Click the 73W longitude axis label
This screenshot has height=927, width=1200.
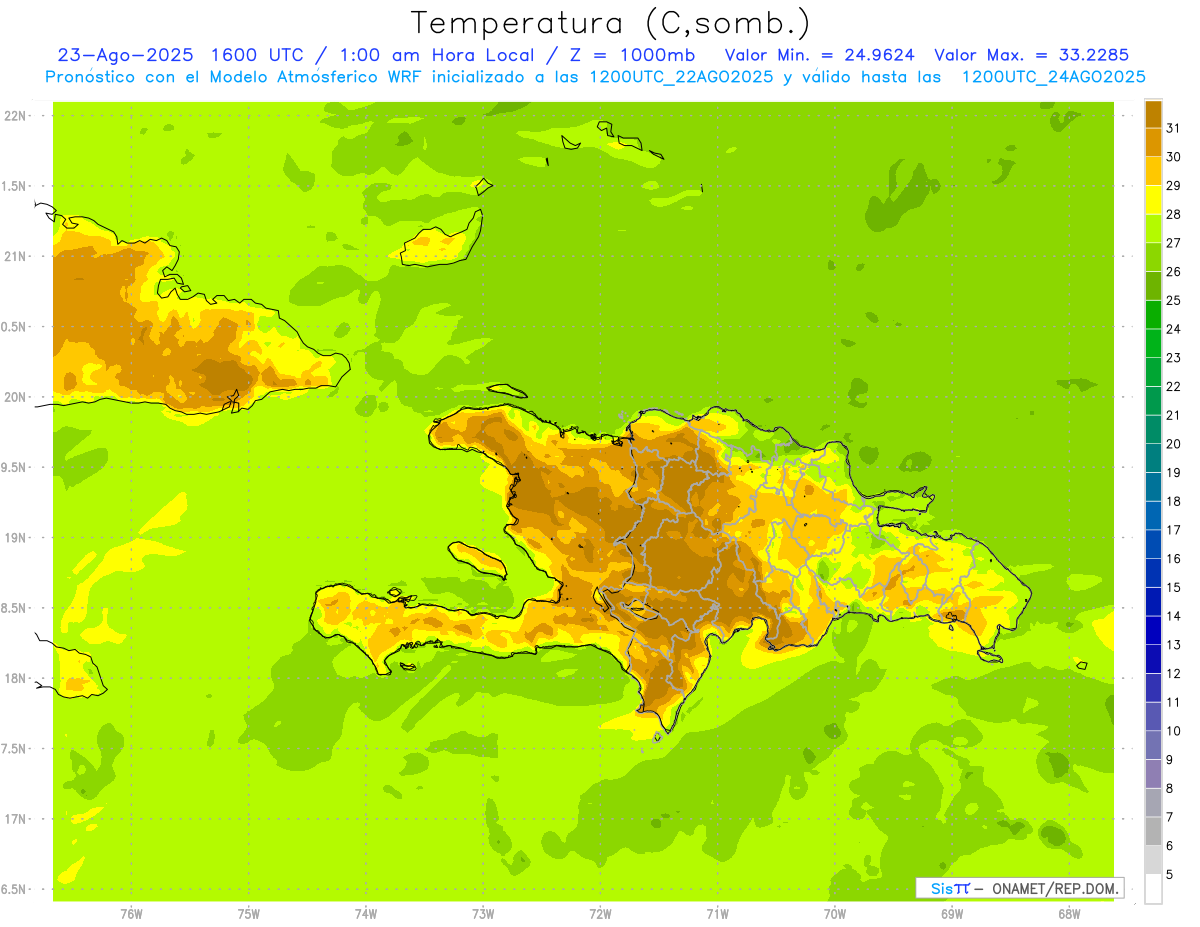483,914
